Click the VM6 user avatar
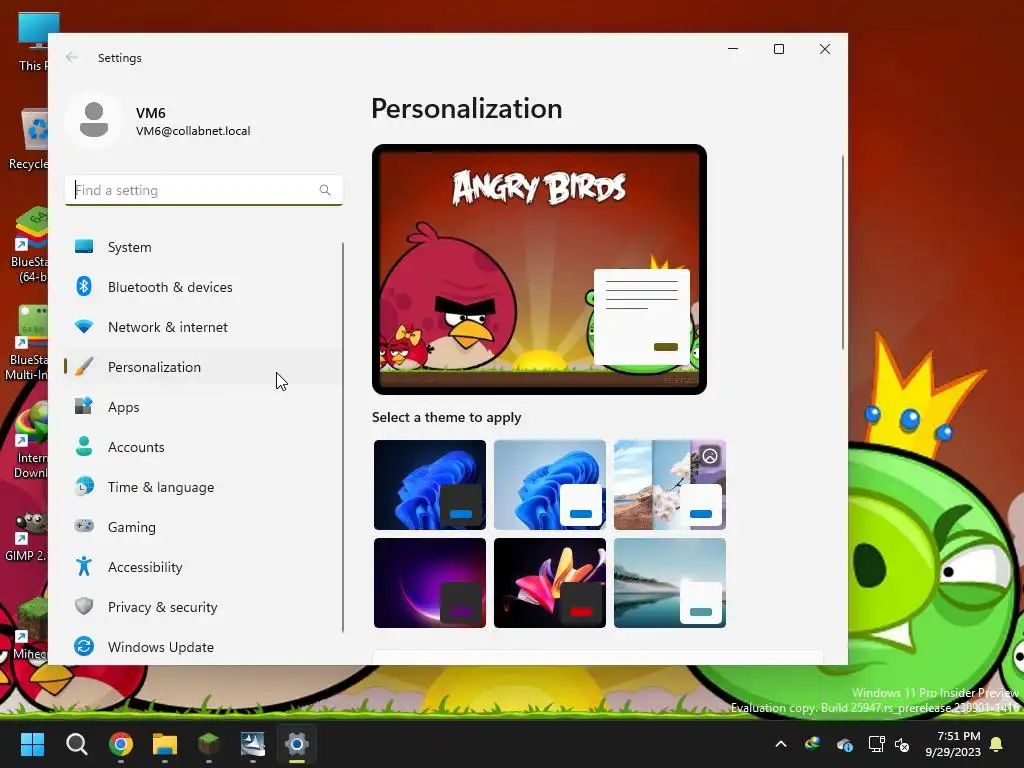This screenshot has width=1024, height=768. pos(94,120)
